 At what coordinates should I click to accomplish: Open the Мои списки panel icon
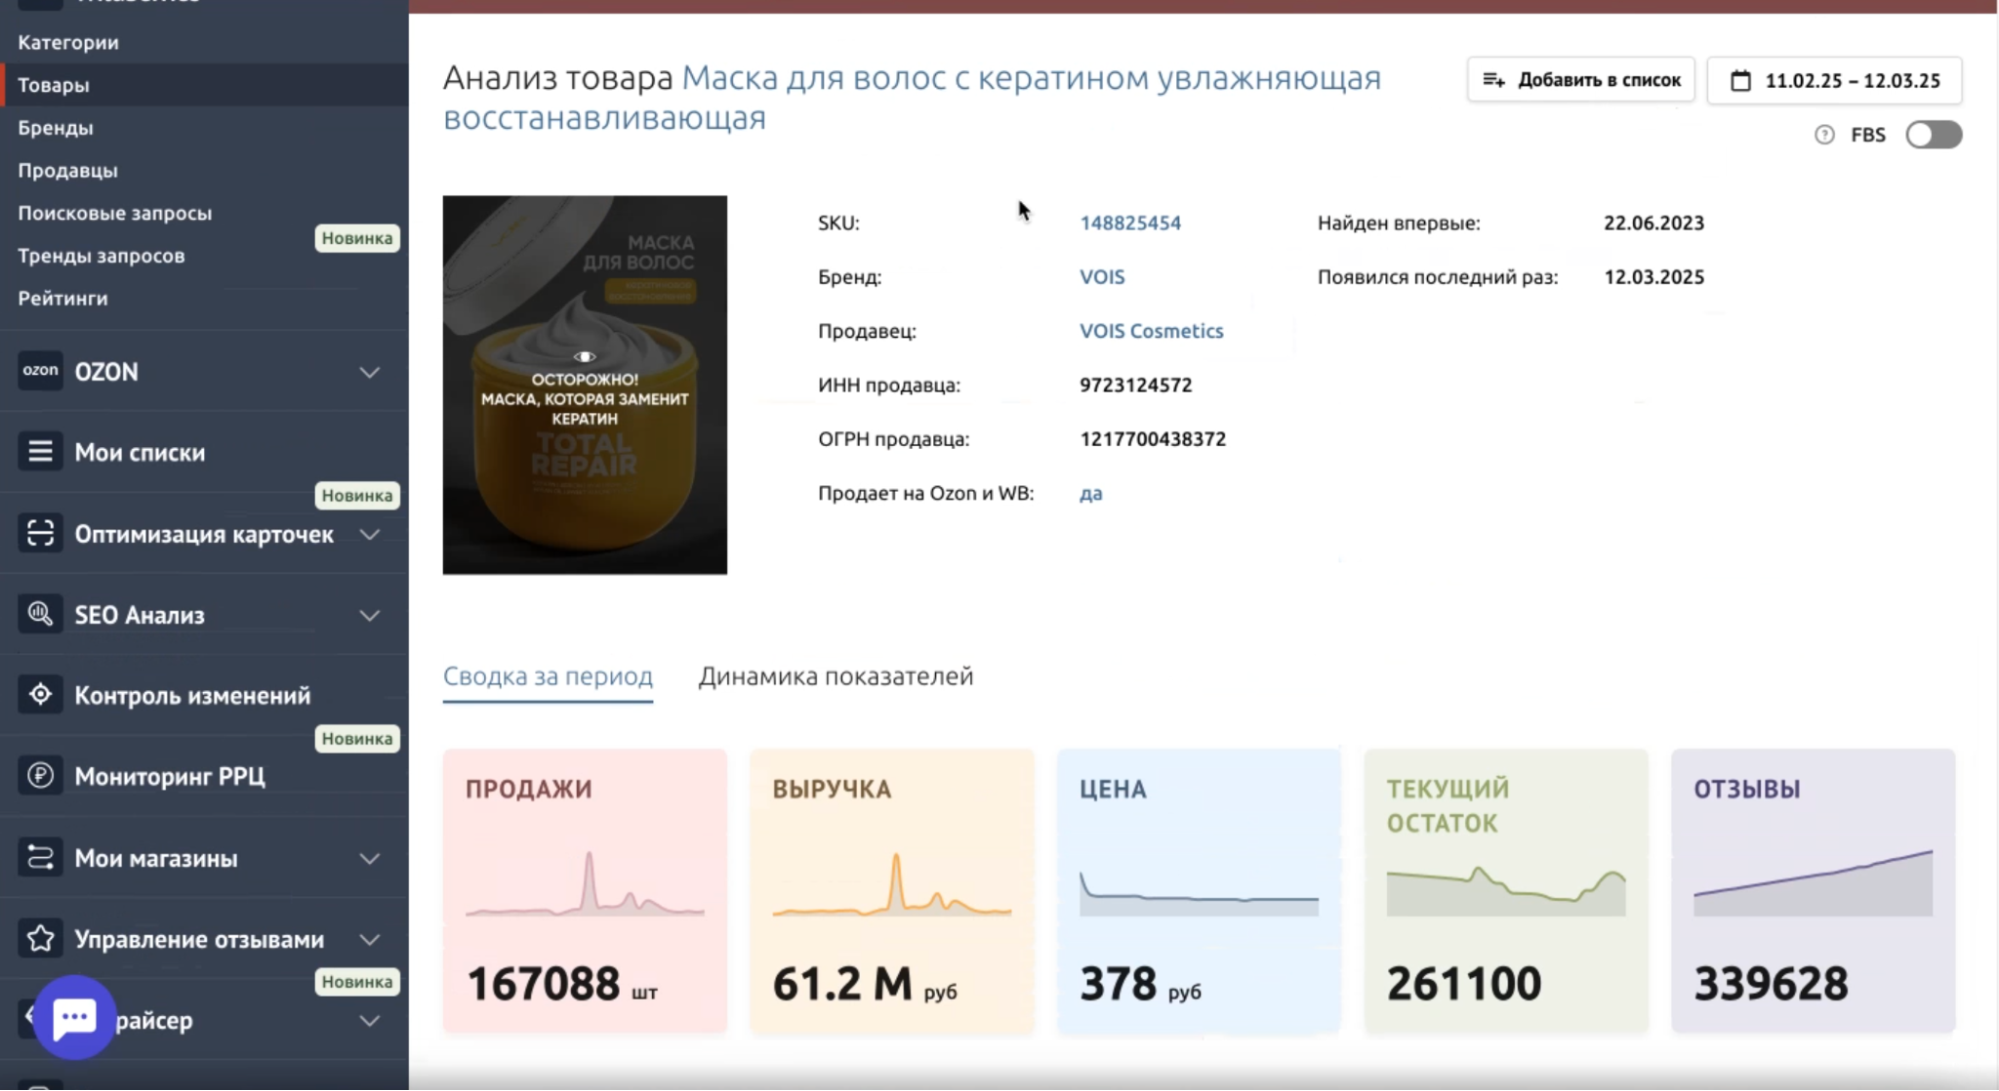(40, 451)
